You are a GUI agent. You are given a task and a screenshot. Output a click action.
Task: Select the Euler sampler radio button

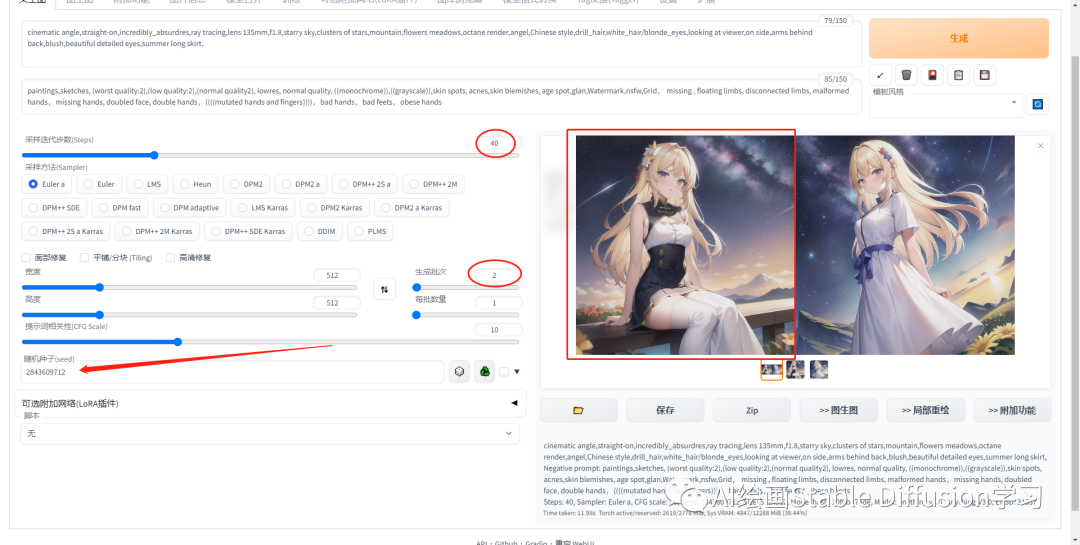click(x=99, y=184)
